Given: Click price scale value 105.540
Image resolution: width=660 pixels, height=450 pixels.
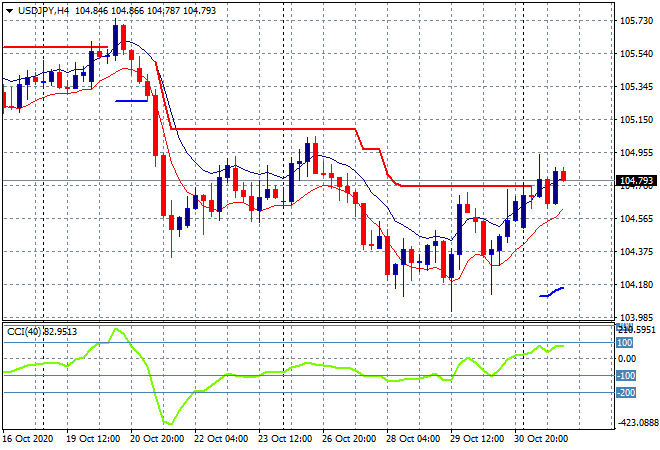Looking at the screenshot, I should tap(636, 53).
